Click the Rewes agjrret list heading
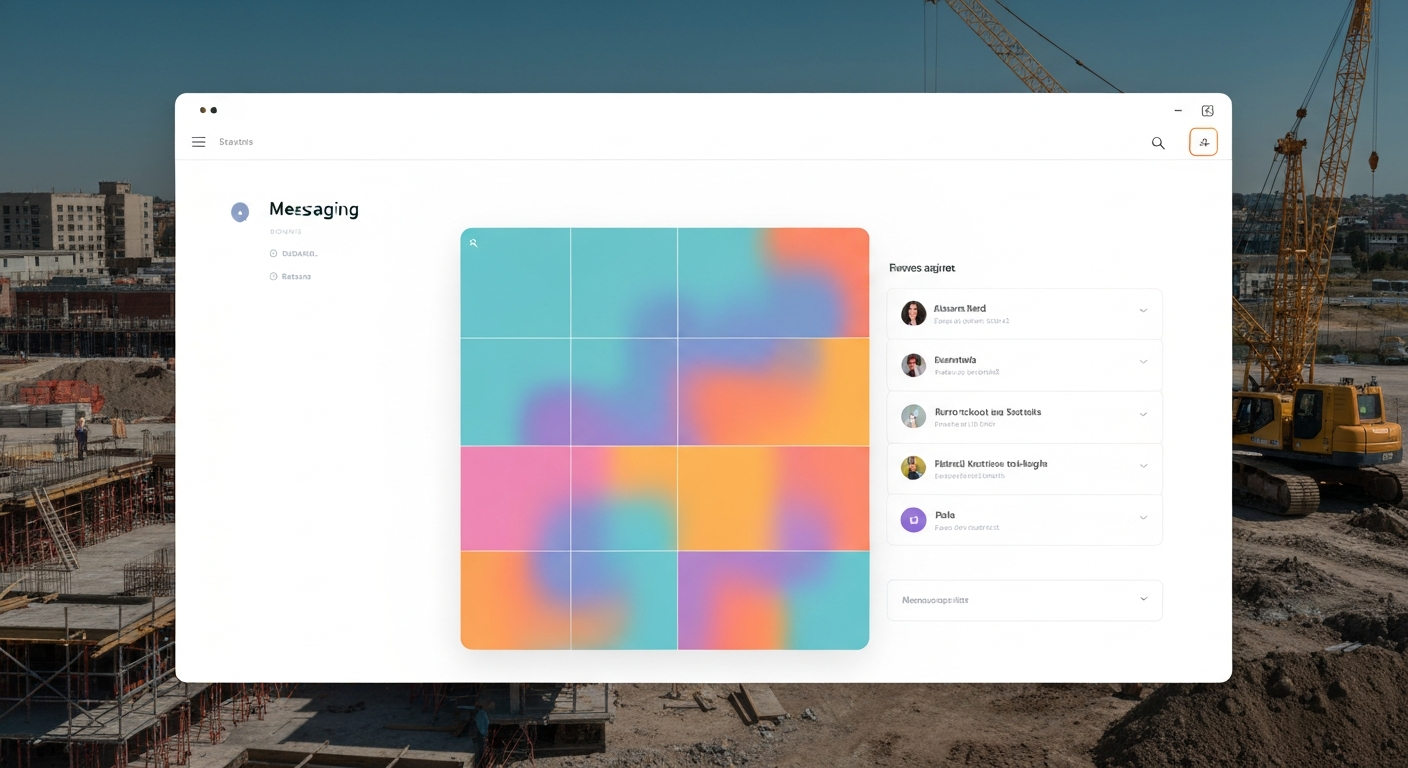The height and width of the screenshot is (768, 1408). 922,268
